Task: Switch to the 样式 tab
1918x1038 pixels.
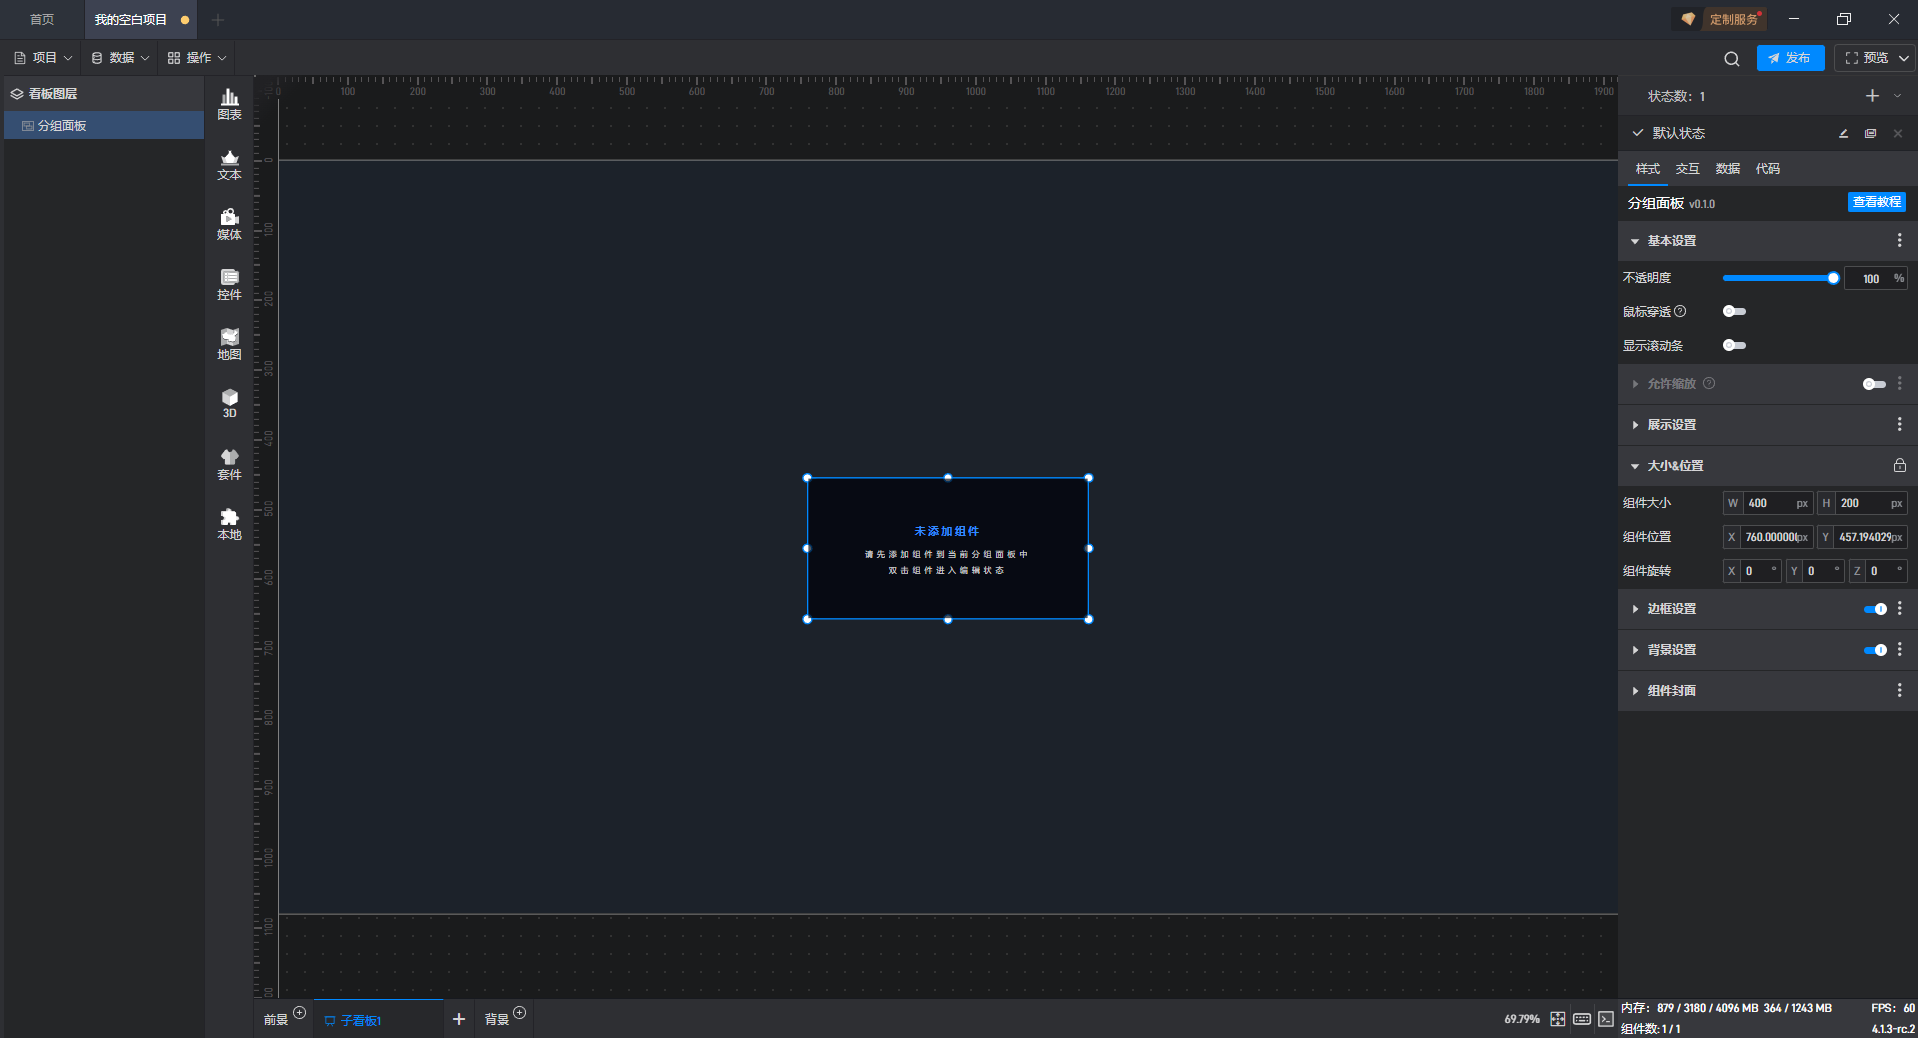Action: (1648, 169)
